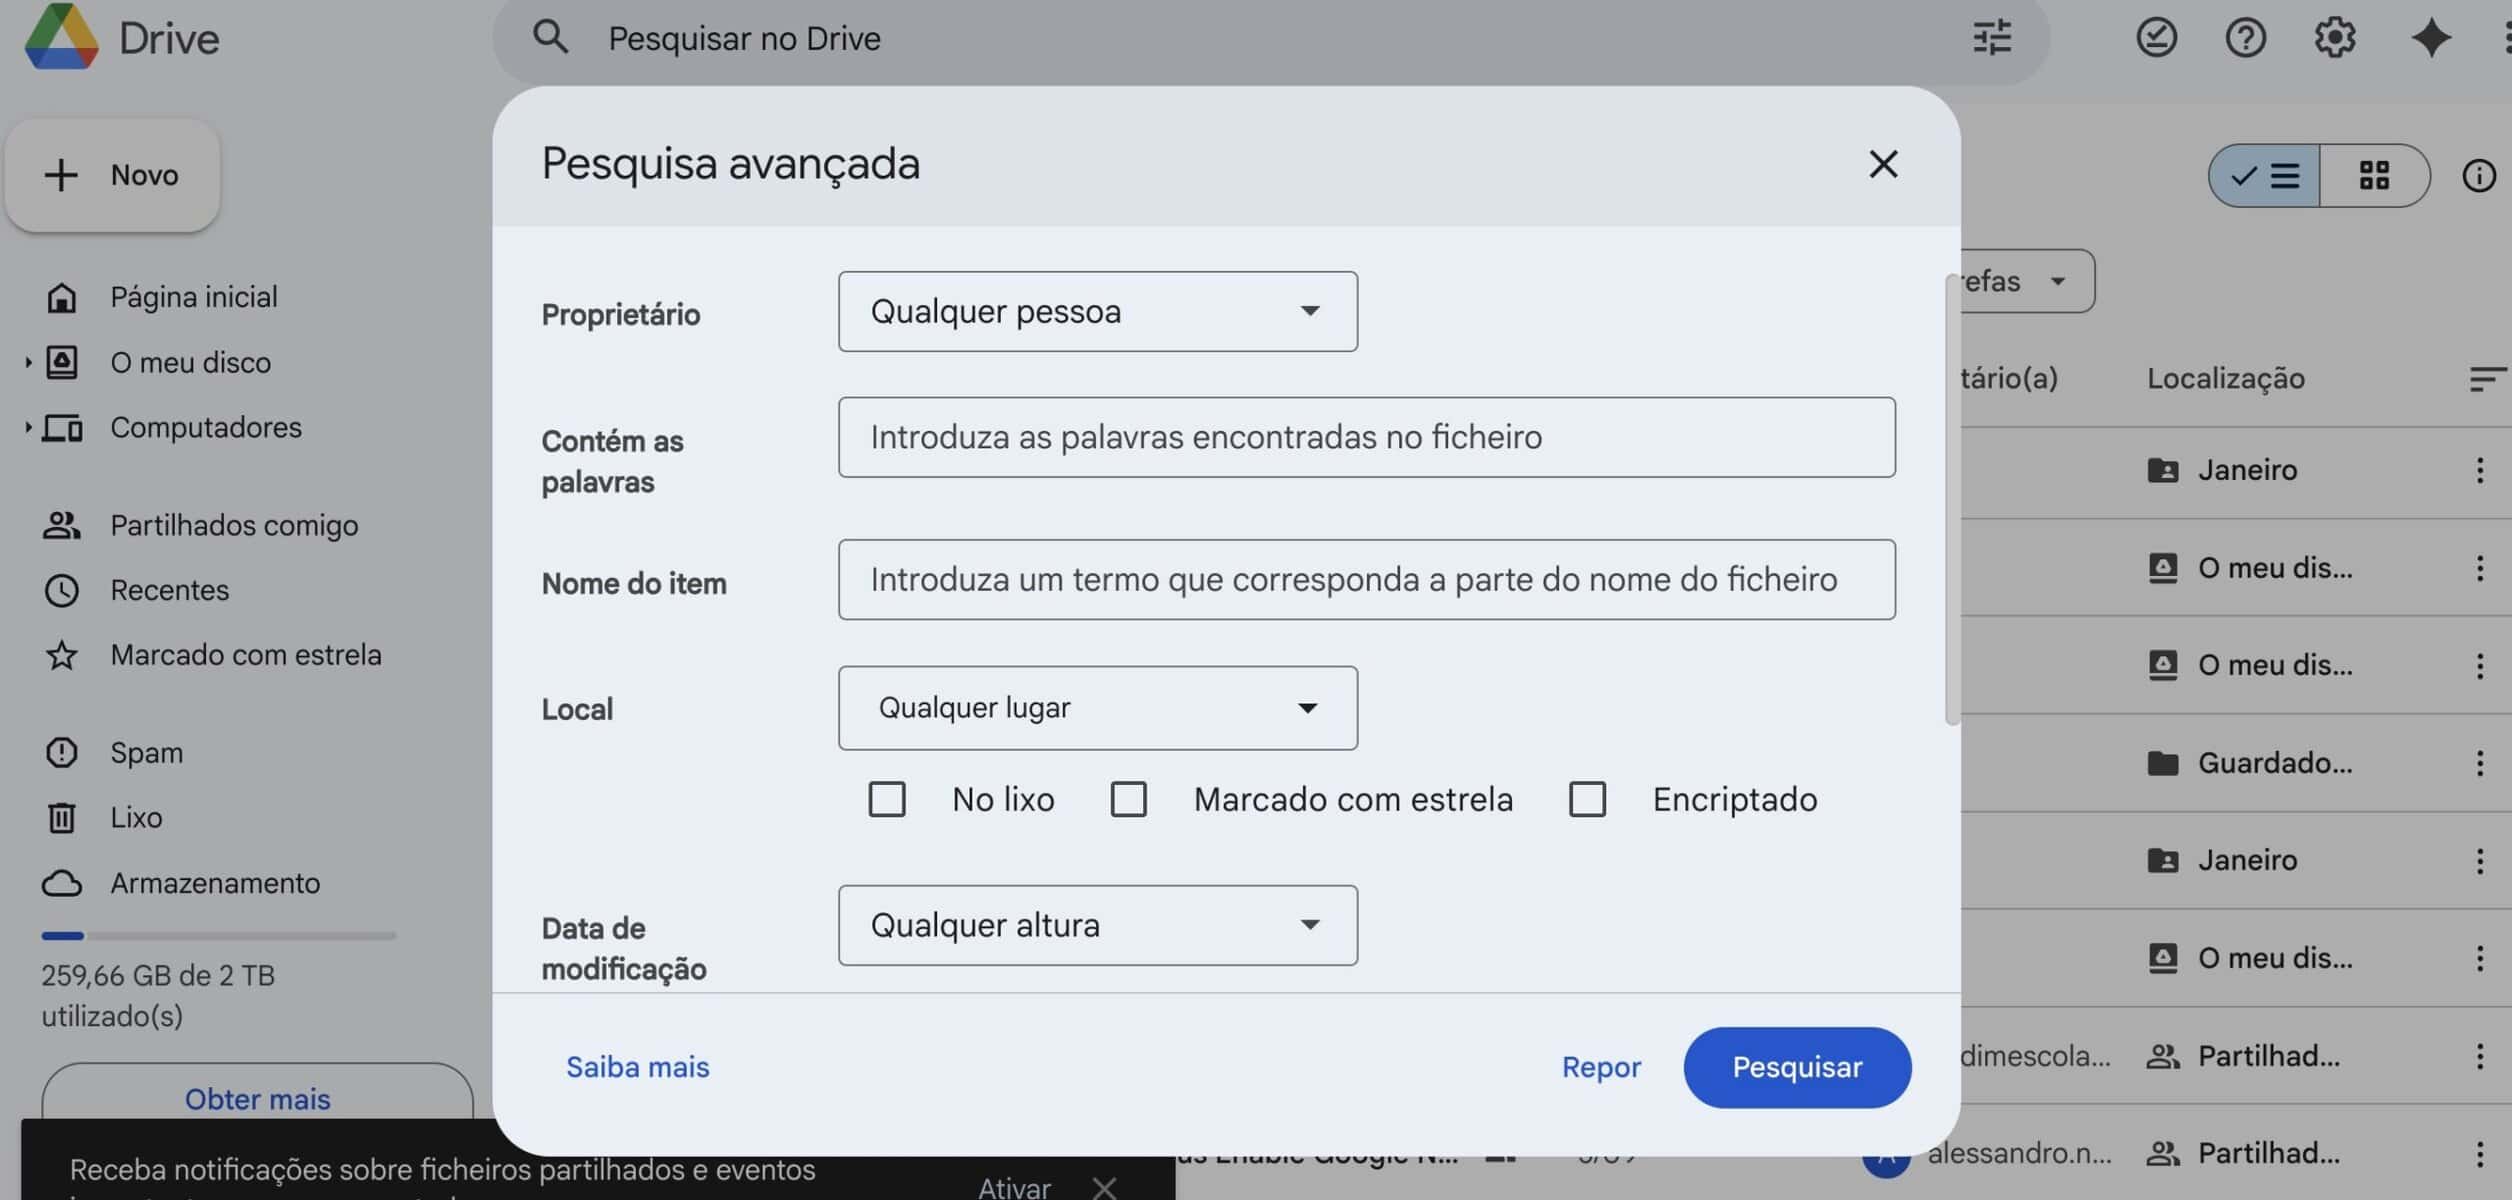Open the settings gear icon
Screen dimensions: 2512x1200
click(2334, 38)
